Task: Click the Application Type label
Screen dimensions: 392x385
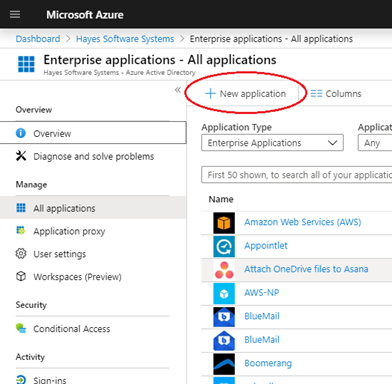Action: pos(236,127)
